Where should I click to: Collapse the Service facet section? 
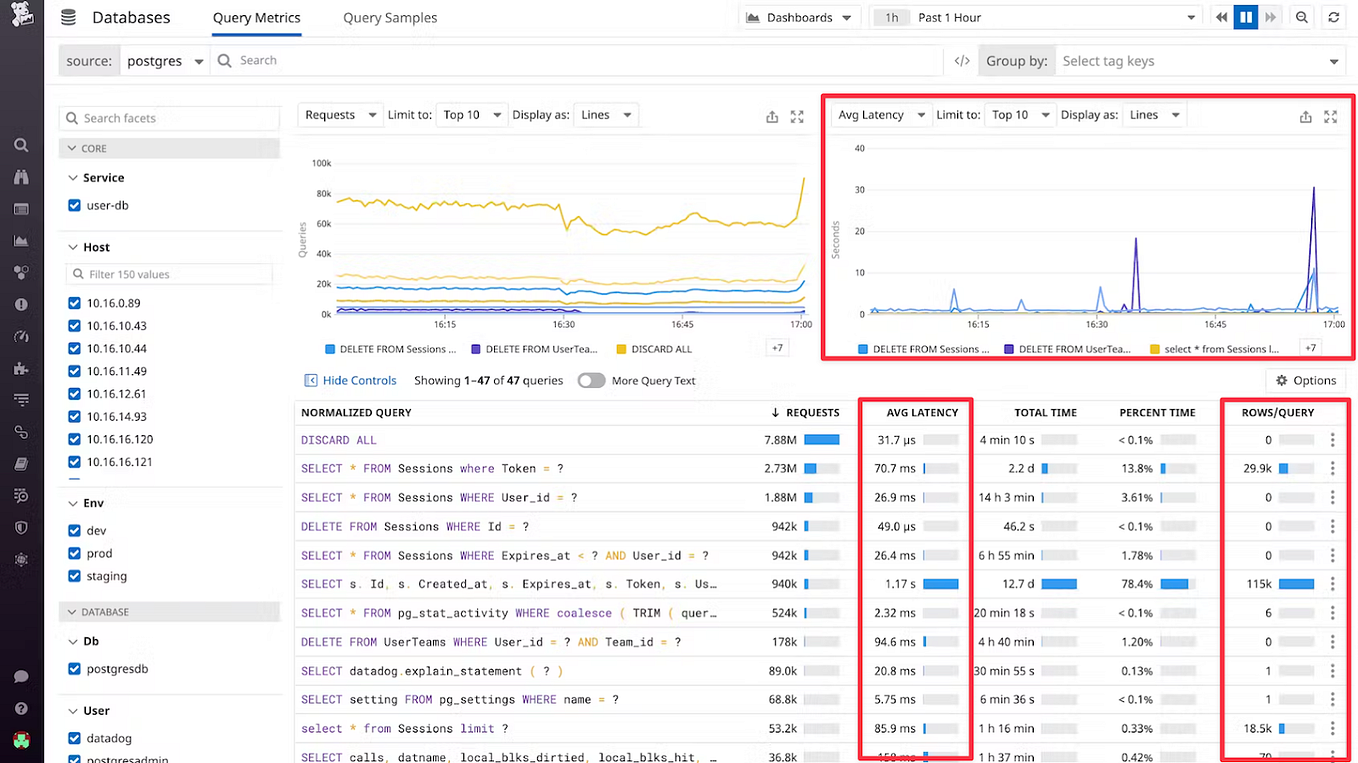click(x=73, y=178)
